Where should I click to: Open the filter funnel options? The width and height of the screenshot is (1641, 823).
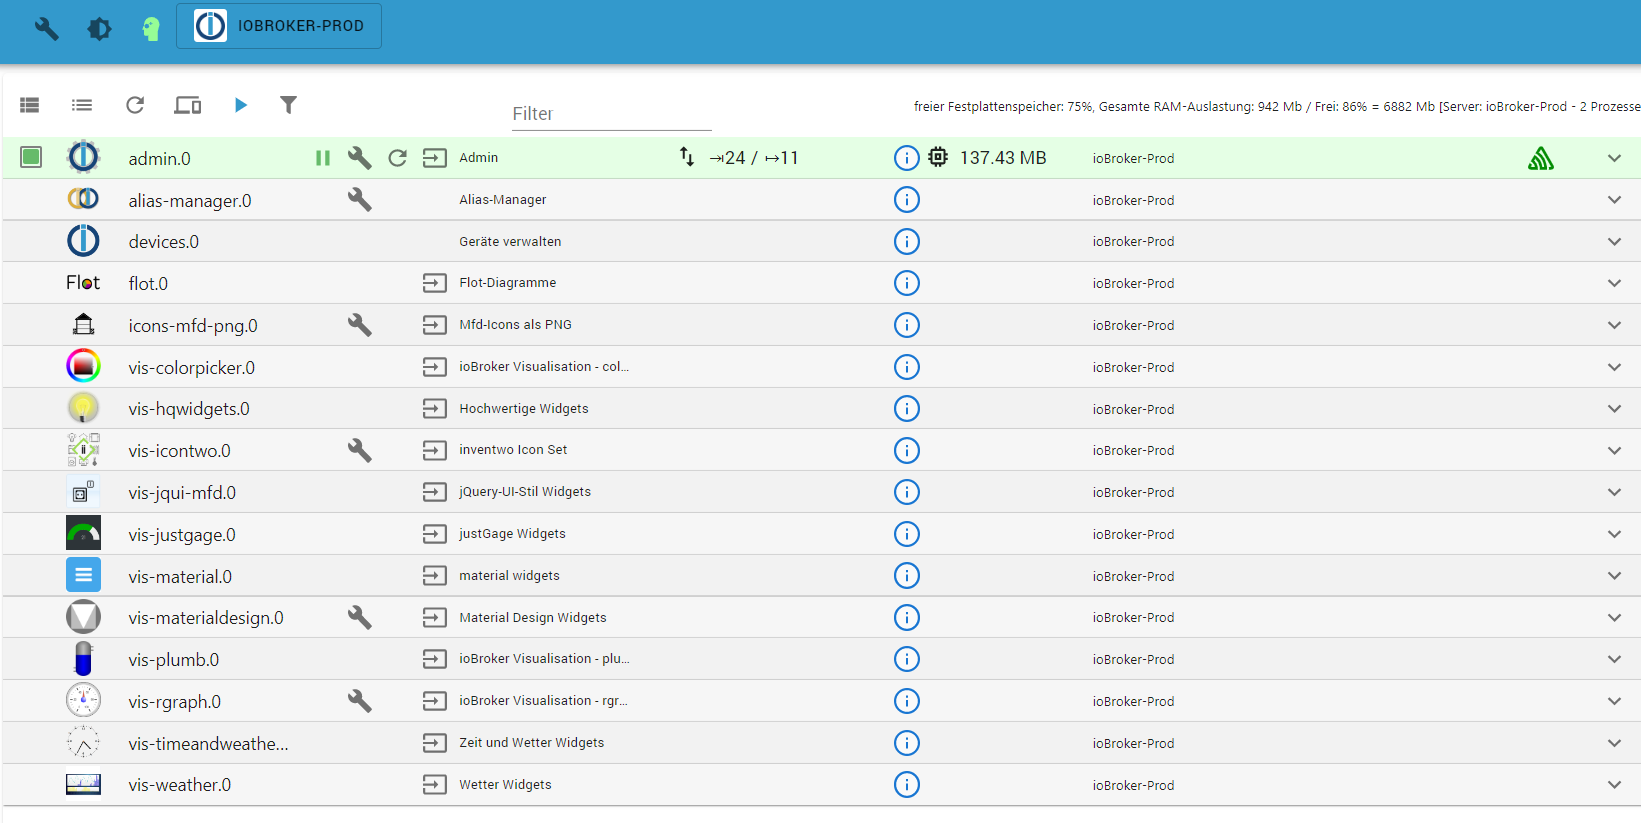click(x=288, y=105)
